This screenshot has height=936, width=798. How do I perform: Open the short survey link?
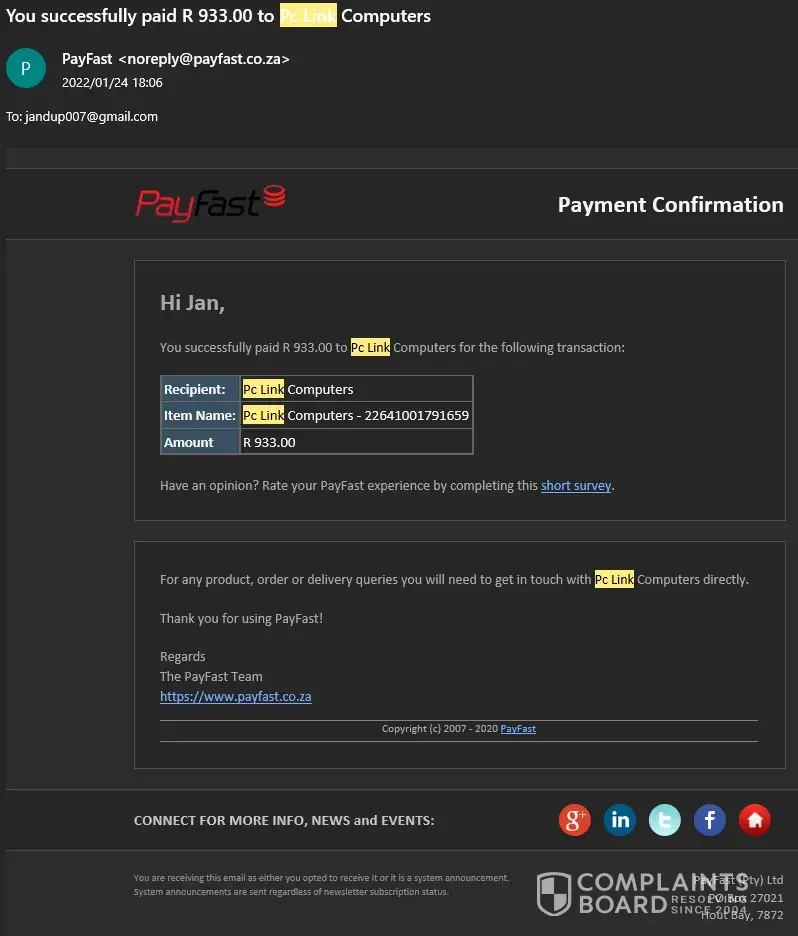576,485
